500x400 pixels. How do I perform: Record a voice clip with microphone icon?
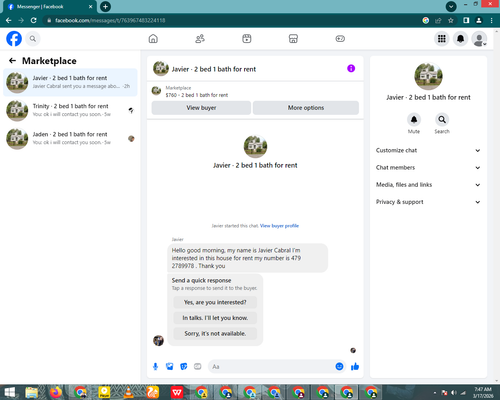click(x=155, y=367)
